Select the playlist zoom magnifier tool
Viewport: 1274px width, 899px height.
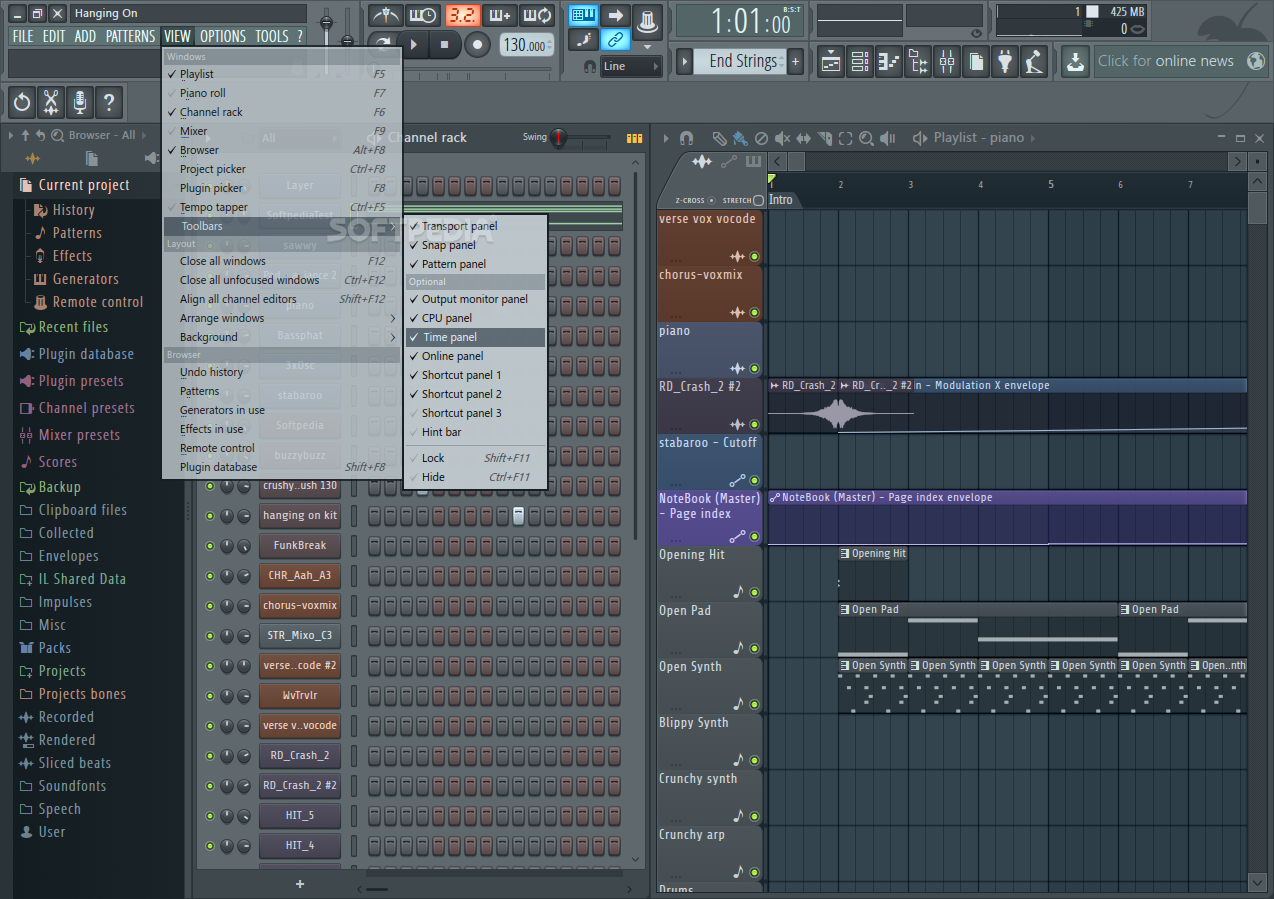(x=866, y=138)
